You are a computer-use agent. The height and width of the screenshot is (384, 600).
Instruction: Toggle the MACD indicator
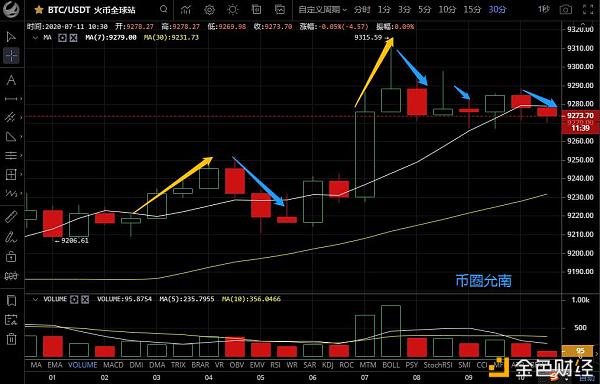(x=113, y=365)
